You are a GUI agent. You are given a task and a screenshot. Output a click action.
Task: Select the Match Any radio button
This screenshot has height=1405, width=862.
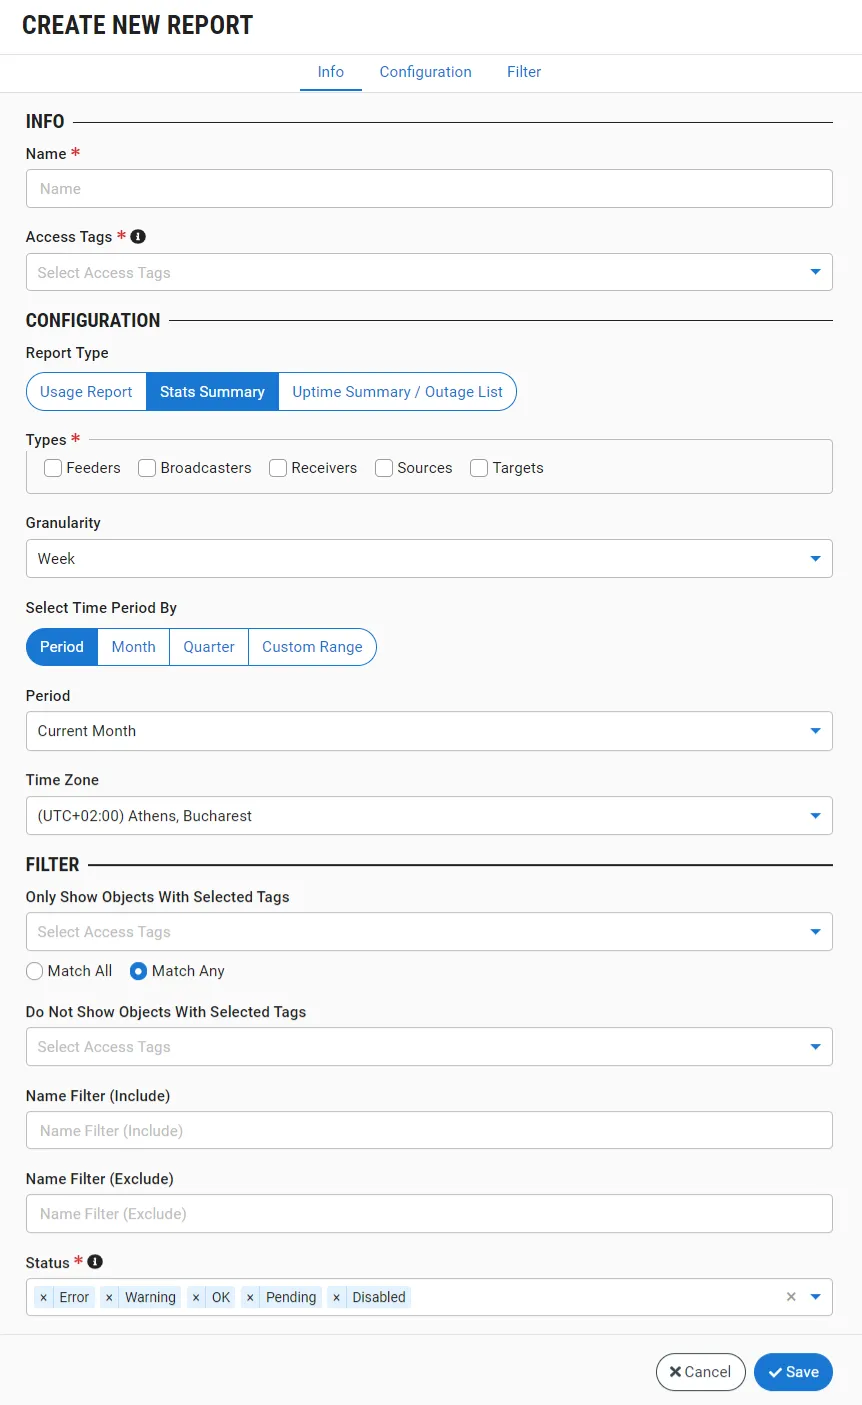pyautogui.click(x=139, y=971)
